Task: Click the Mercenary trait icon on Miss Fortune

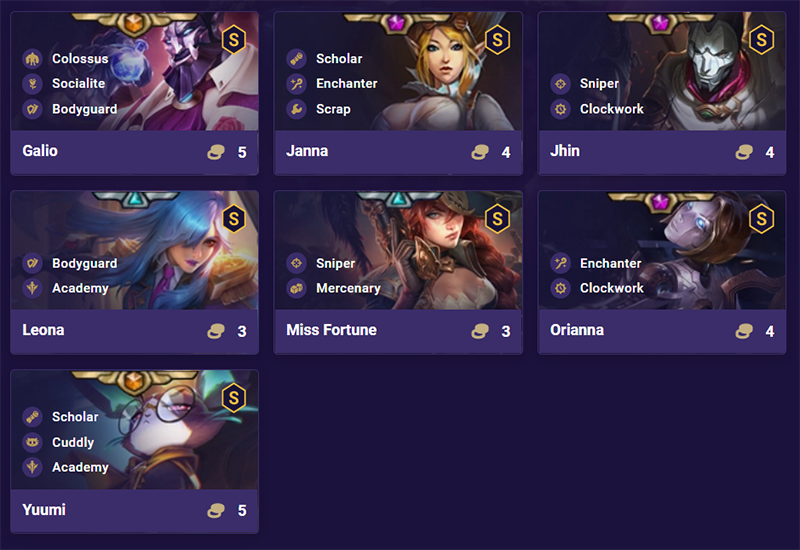Action: [x=295, y=288]
